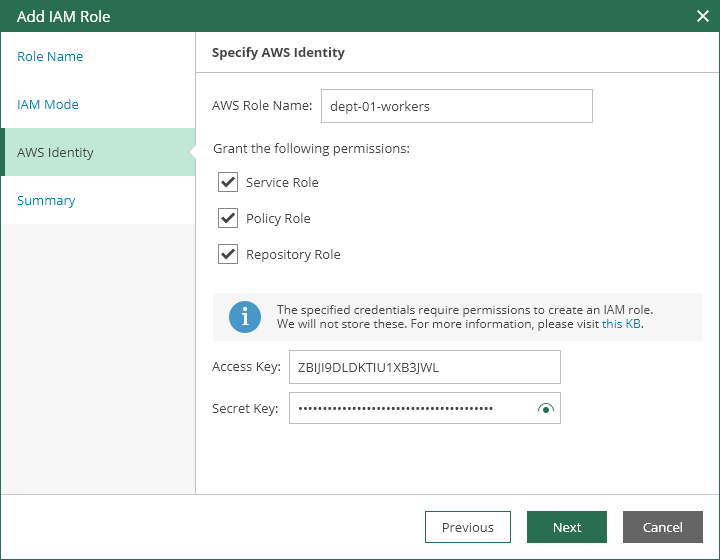
Task: Toggle the Policy Role checkbox
Action: 228,218
